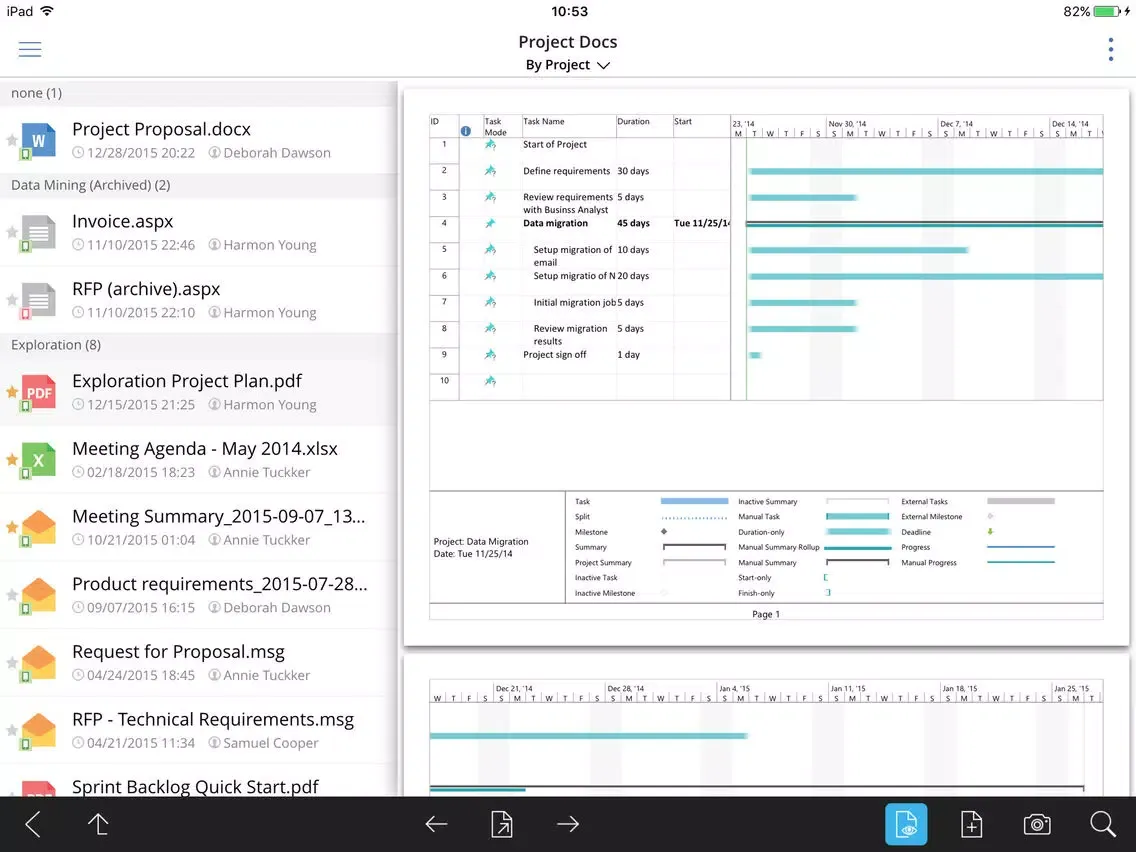Click the Task Name column header
1136x852 pixels.
point(543,122)
